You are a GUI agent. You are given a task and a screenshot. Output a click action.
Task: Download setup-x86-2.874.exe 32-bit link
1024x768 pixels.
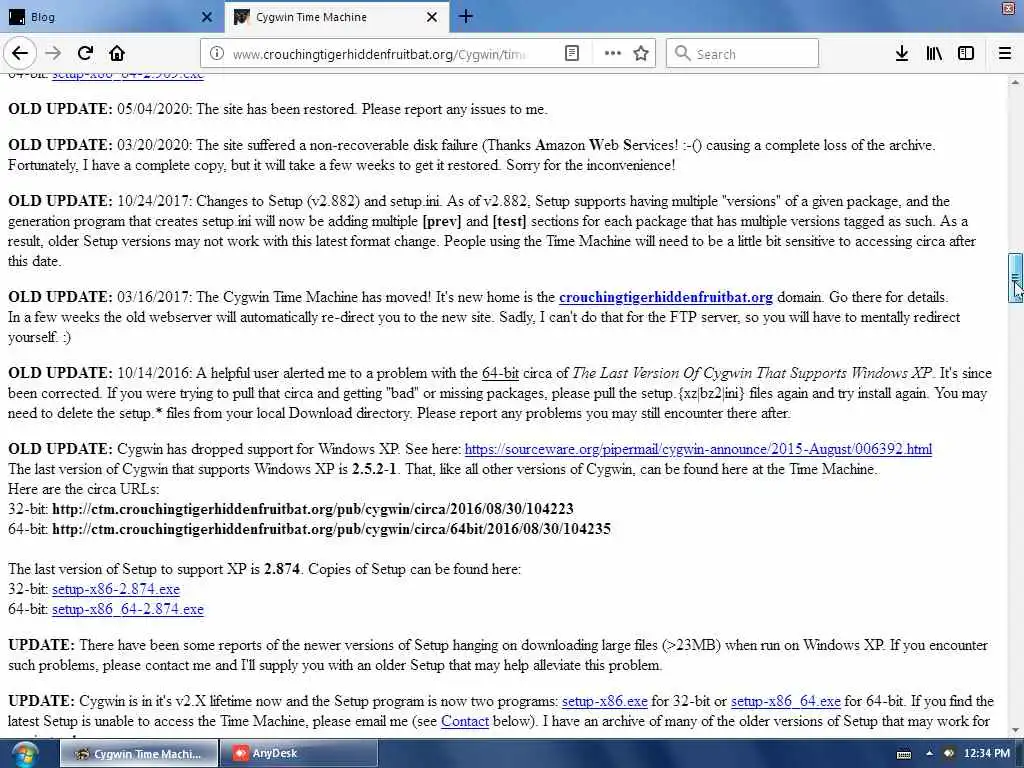pos(116,589)
